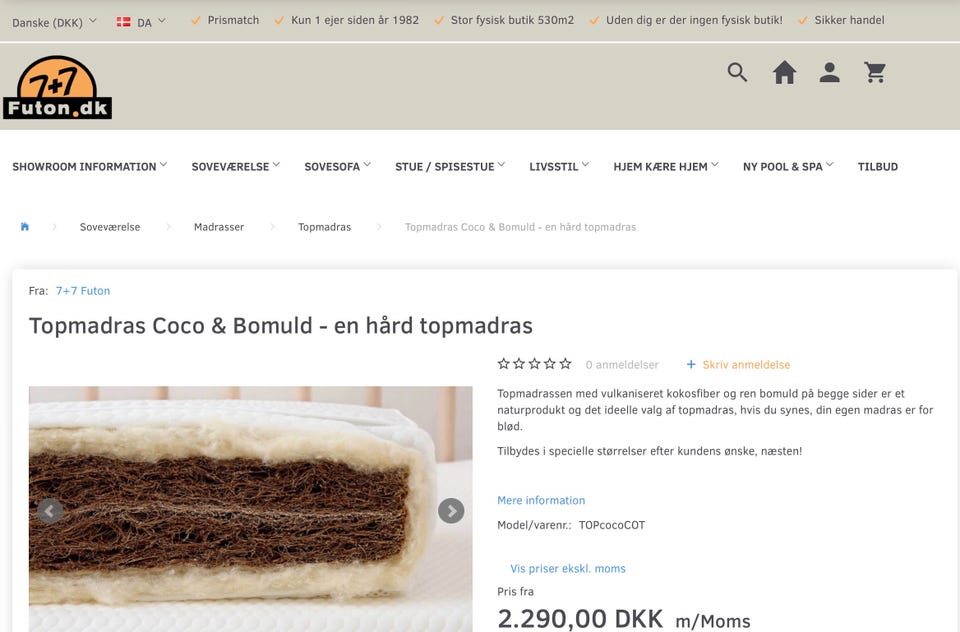Click Vis priser ekskl. moms link
The width and height of the screenshot is (960, 632).
[568, 568]
